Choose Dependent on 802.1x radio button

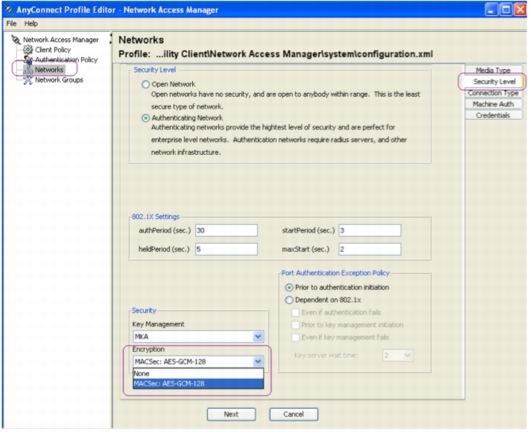(x=289, y=300)
